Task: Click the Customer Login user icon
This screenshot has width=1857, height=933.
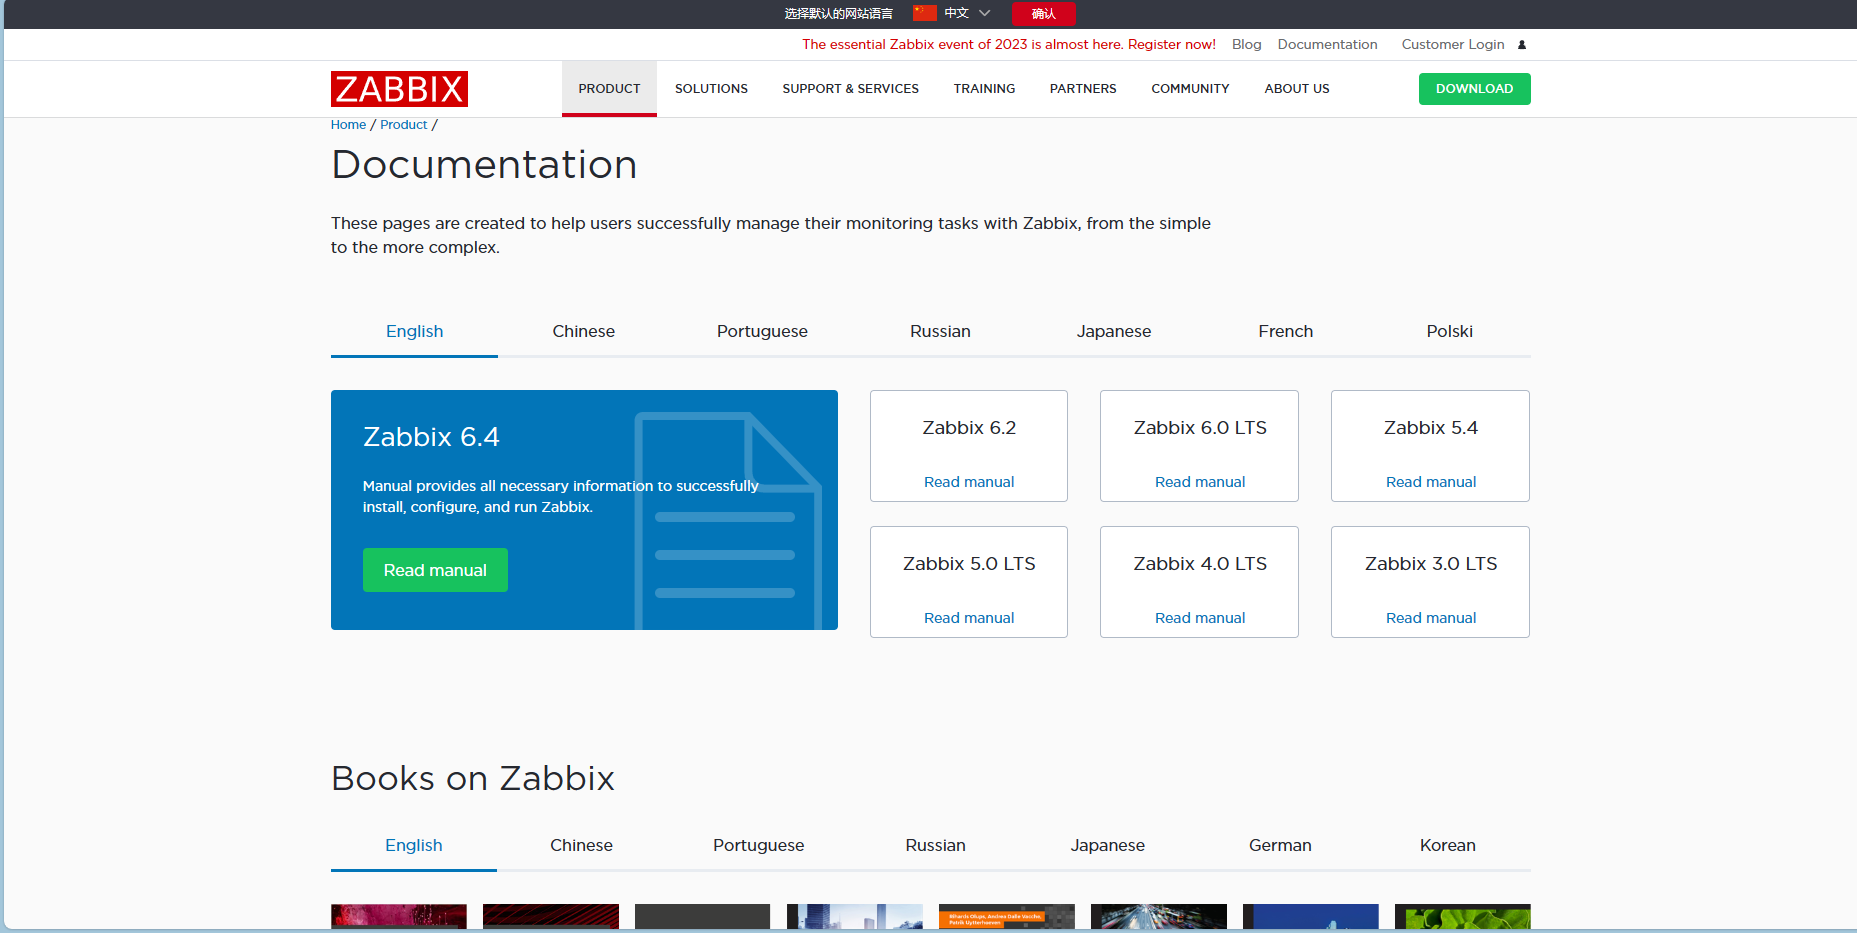Action: tap(1522, 45)
